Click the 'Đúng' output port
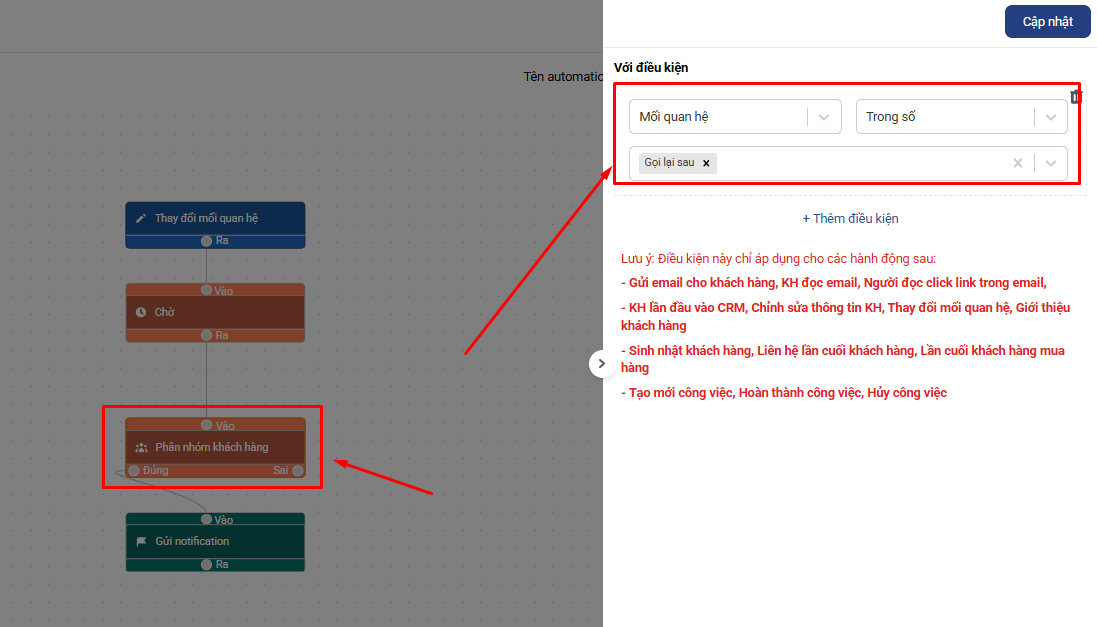Viewport: 1097px width, 627px height. (133, 470)
